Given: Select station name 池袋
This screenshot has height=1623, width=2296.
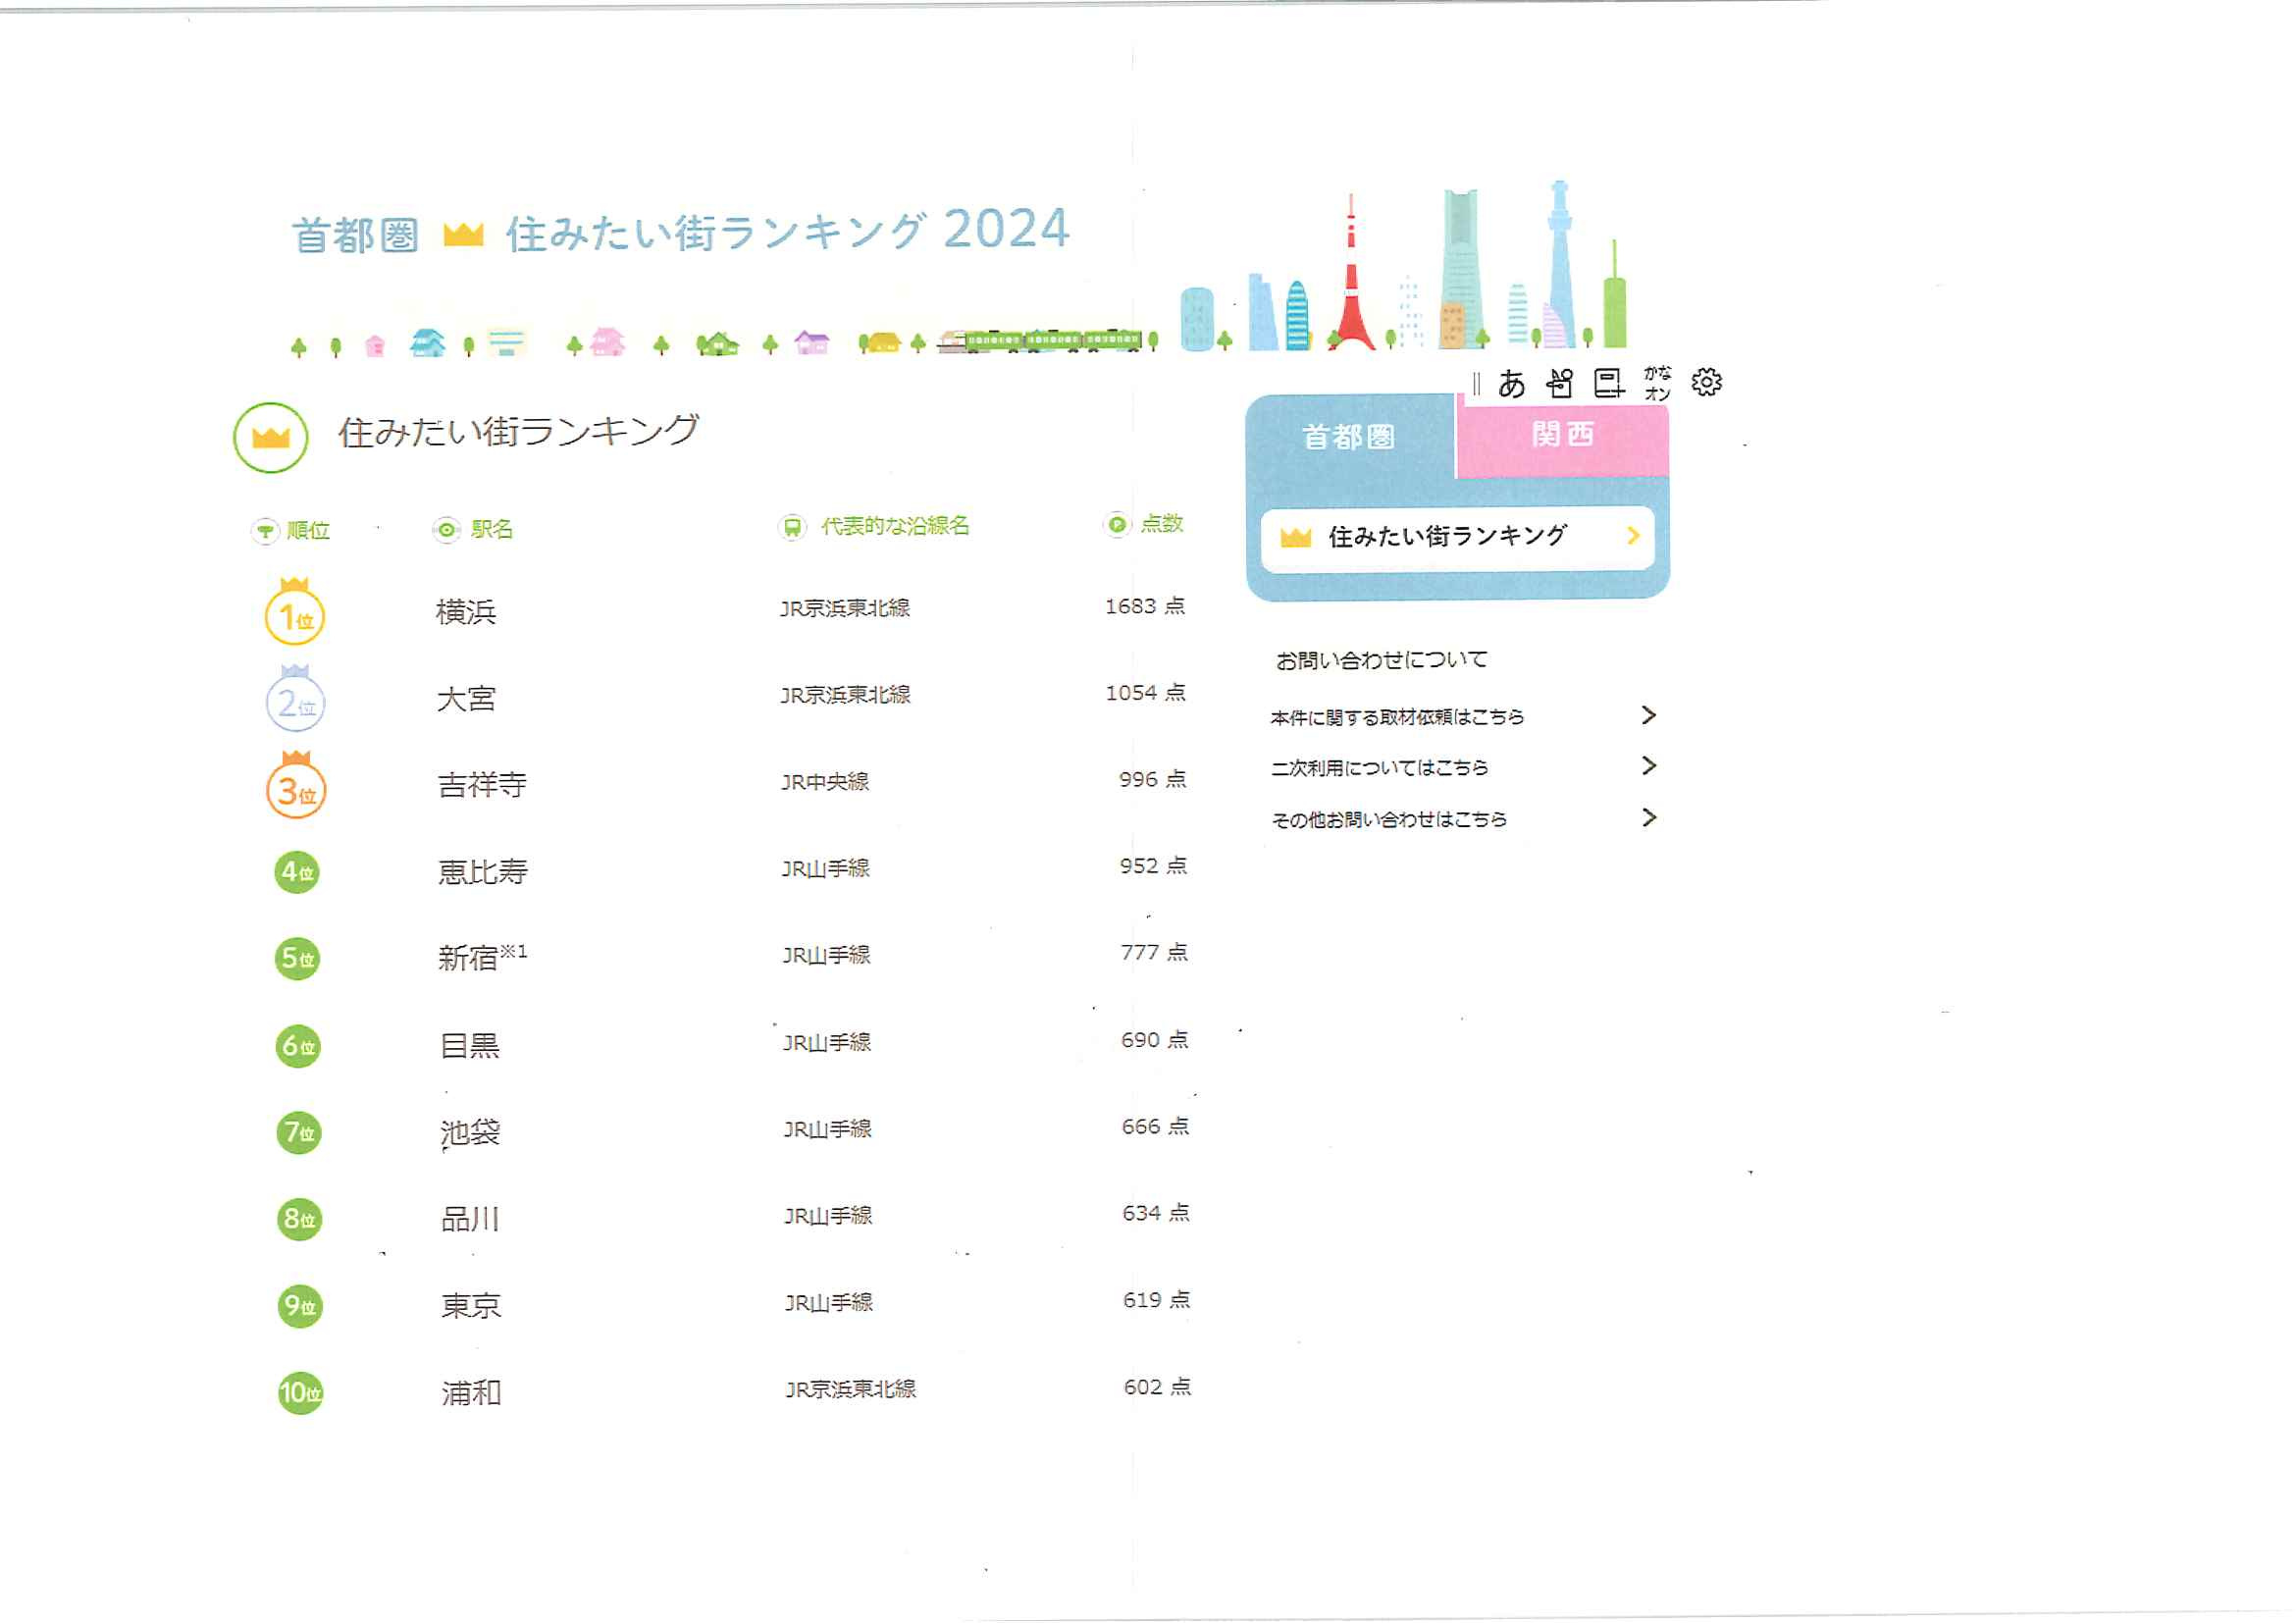Looking at the screenshot, I should [470, 1133].
